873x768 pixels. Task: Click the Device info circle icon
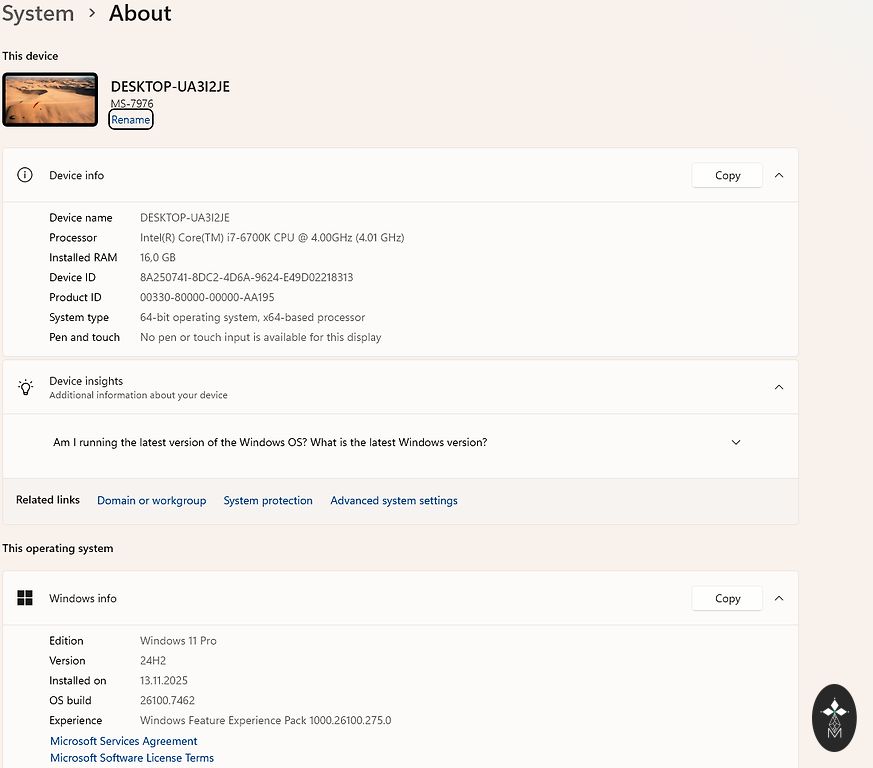25,175
